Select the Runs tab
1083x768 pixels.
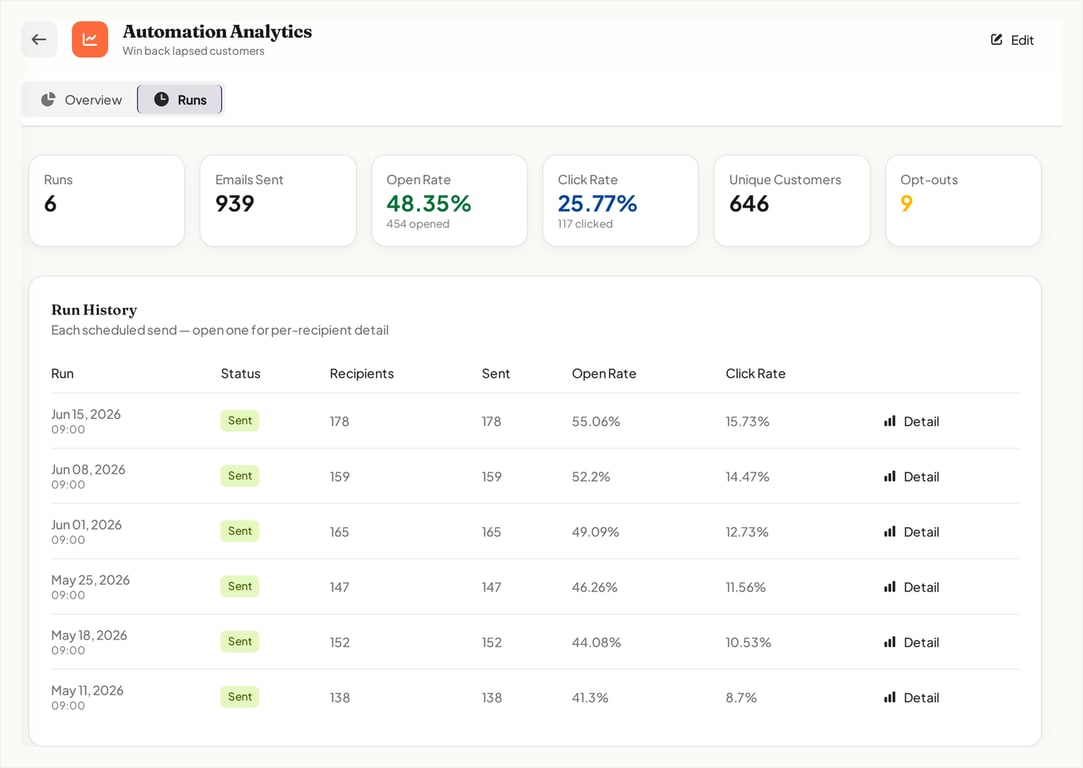180,99
